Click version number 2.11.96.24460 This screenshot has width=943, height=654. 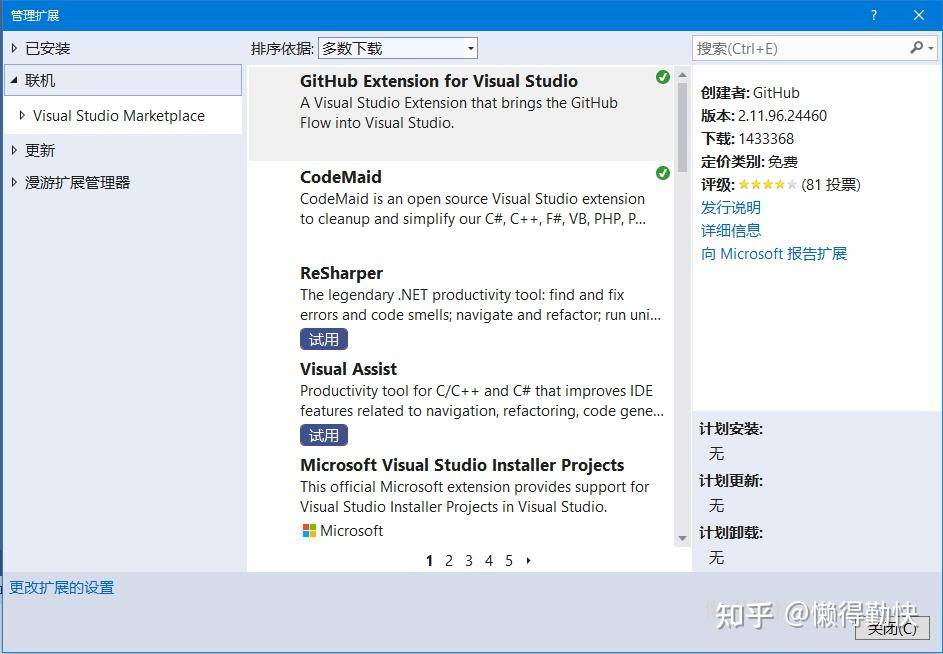point(782,116)
